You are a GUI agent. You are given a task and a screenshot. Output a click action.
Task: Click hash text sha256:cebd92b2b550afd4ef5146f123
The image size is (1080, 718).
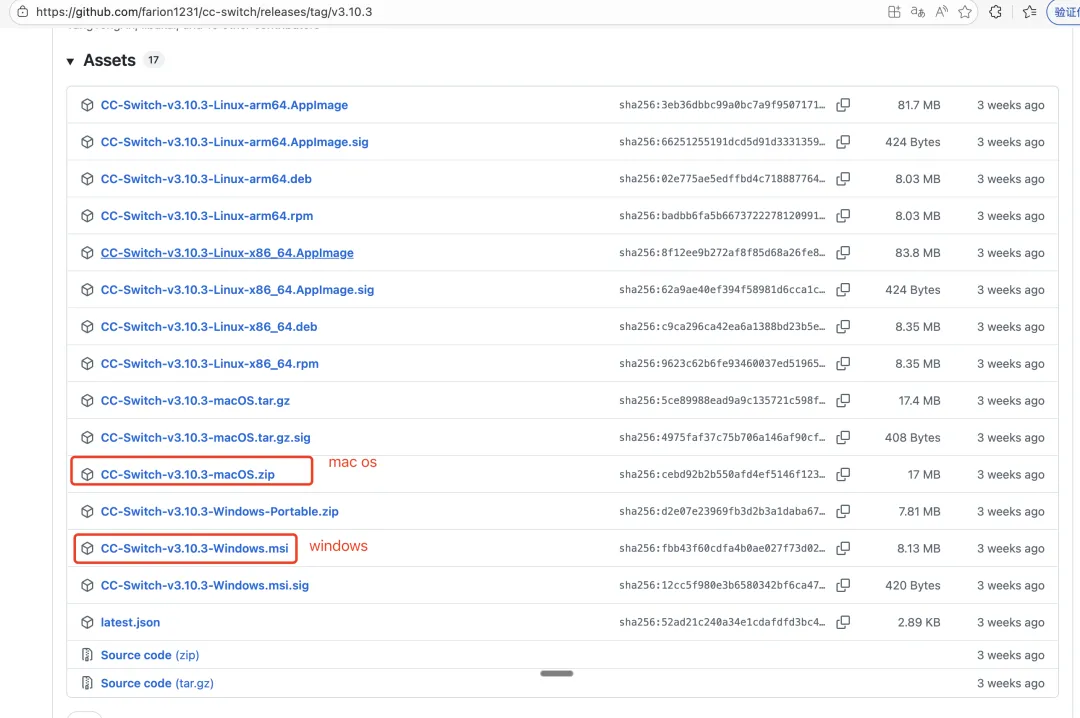click(722, 474)
